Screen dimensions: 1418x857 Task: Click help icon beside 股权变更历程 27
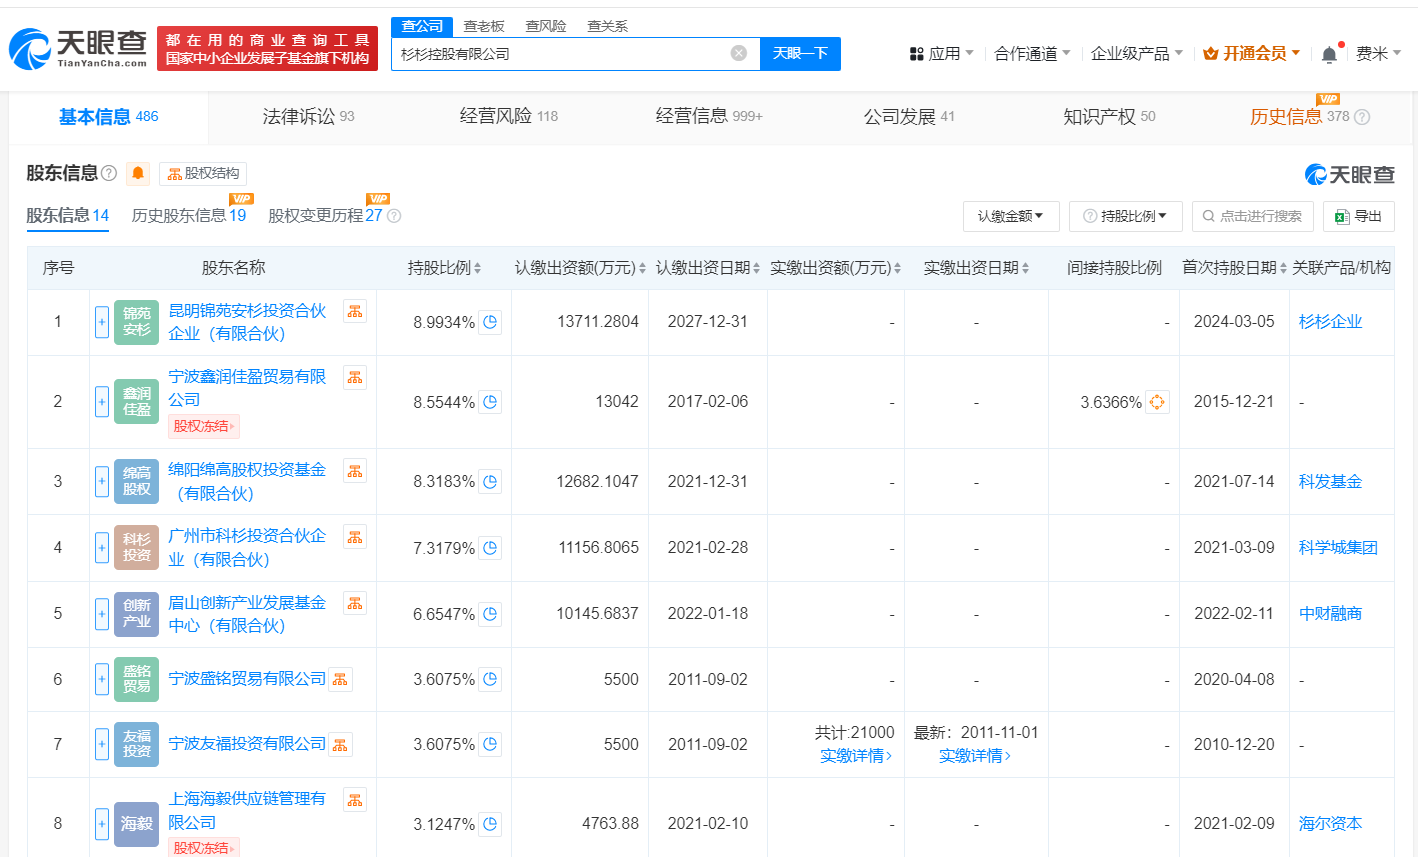(394, 216)
